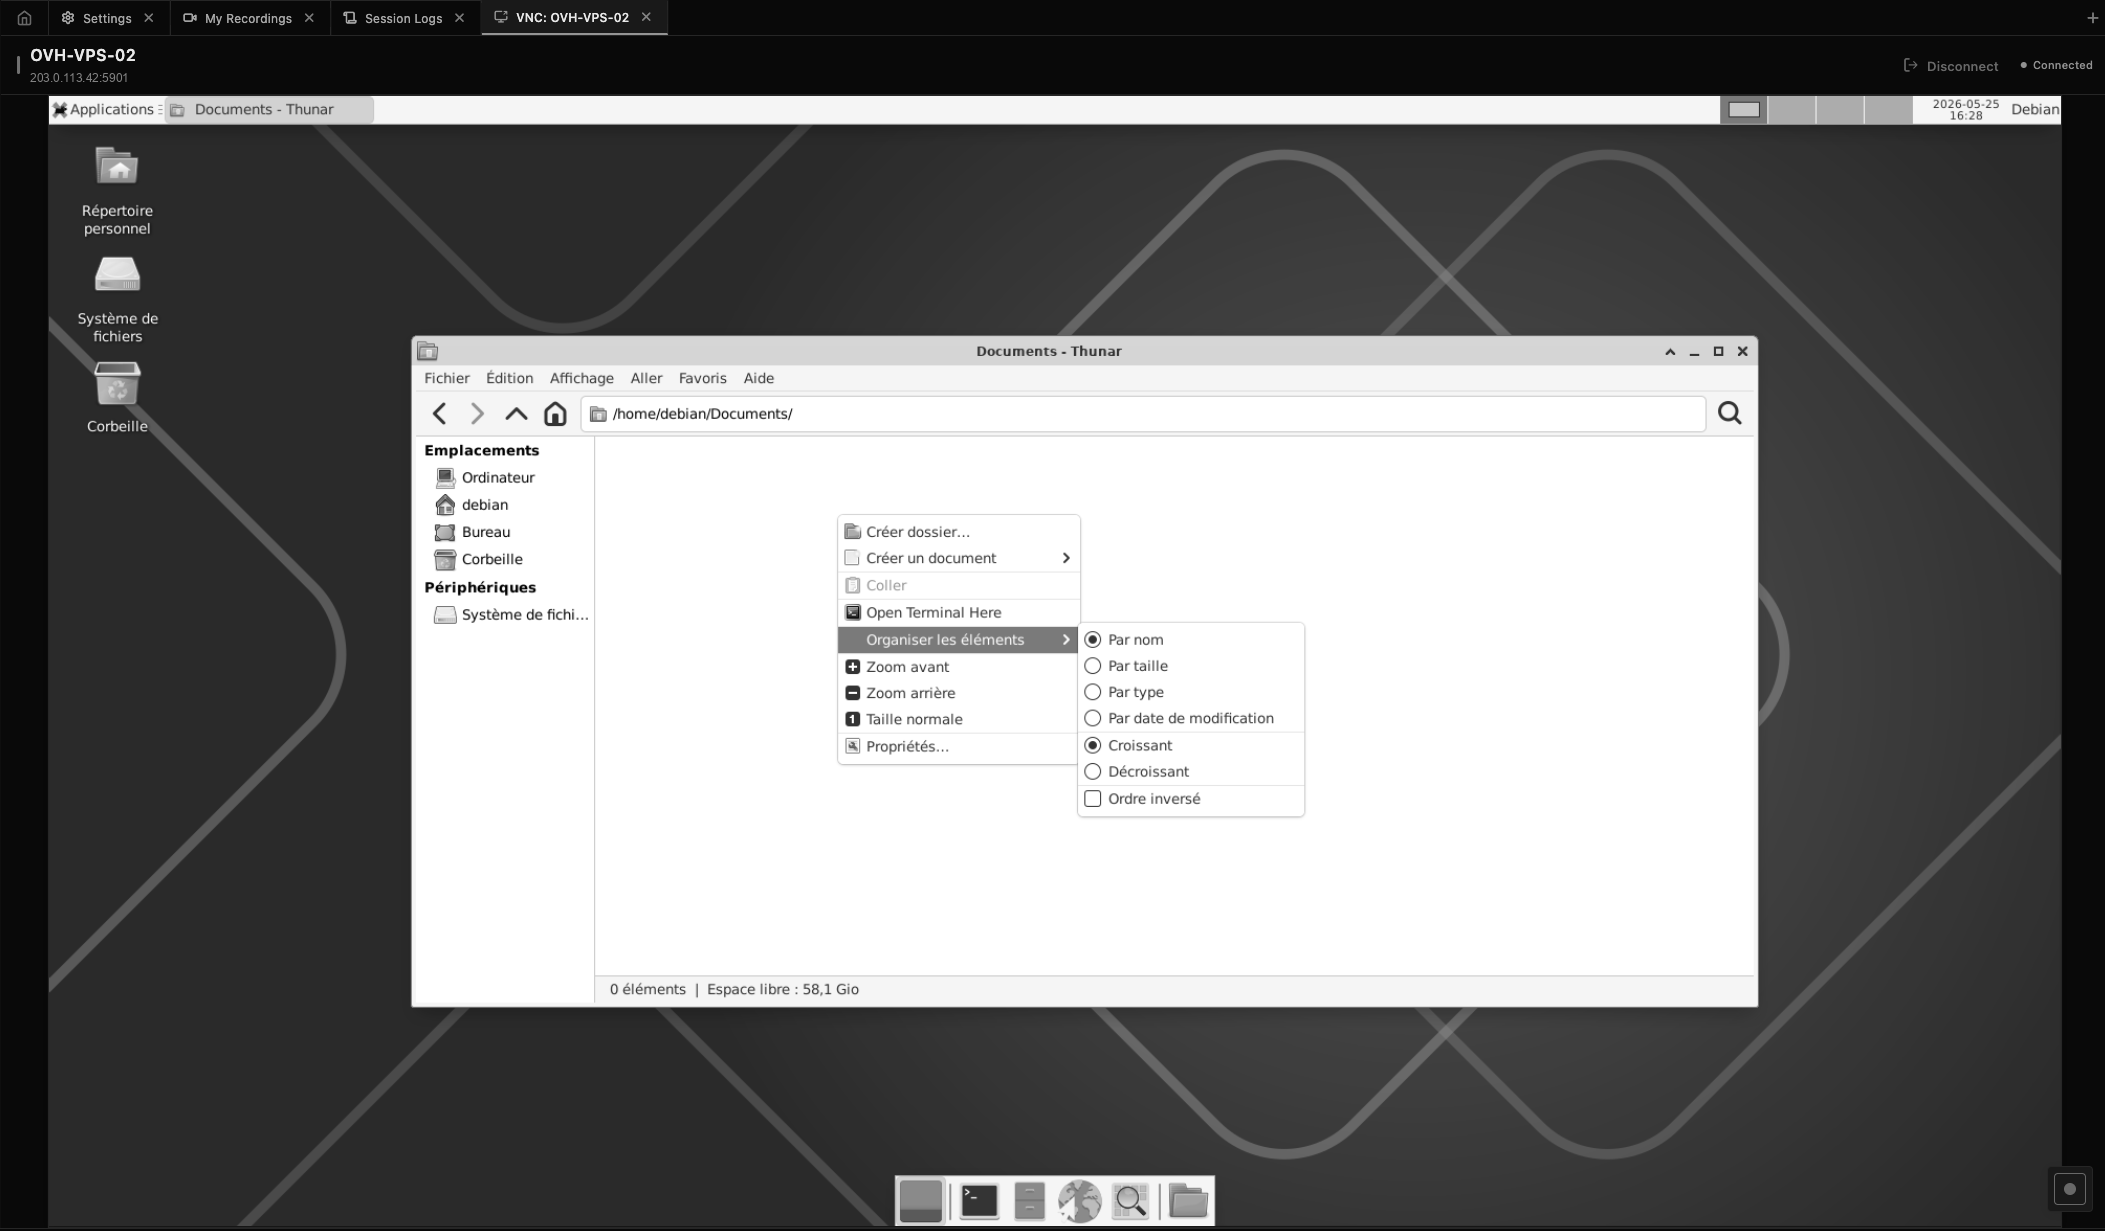Open the Aller menu
2105x1231 pixels.
click(646, 378)
